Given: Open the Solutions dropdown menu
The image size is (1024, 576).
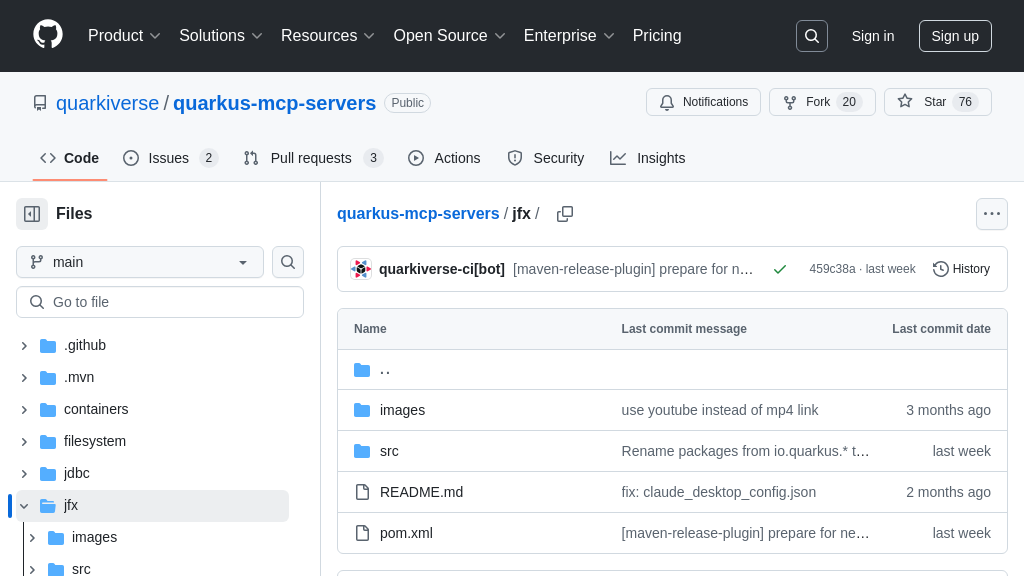Looking at the screenshot, I should (221, 35).
